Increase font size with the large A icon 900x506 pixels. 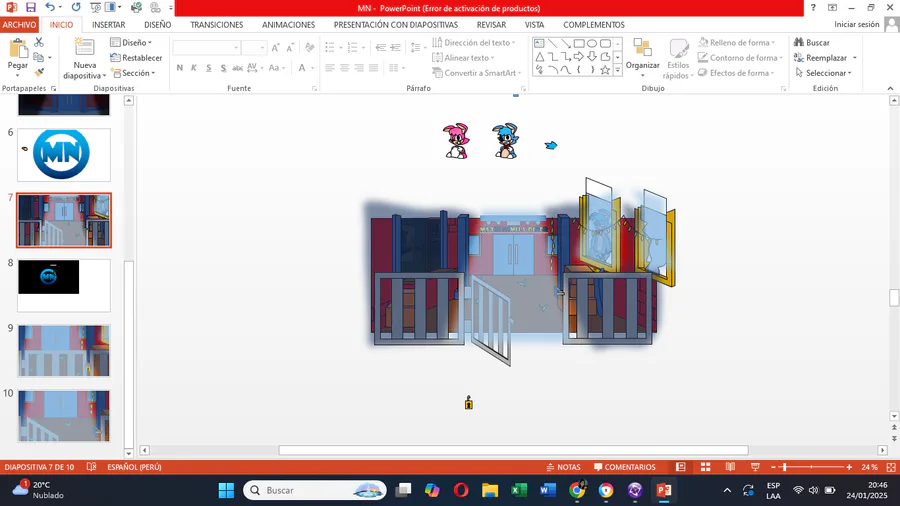pos(276,48)
